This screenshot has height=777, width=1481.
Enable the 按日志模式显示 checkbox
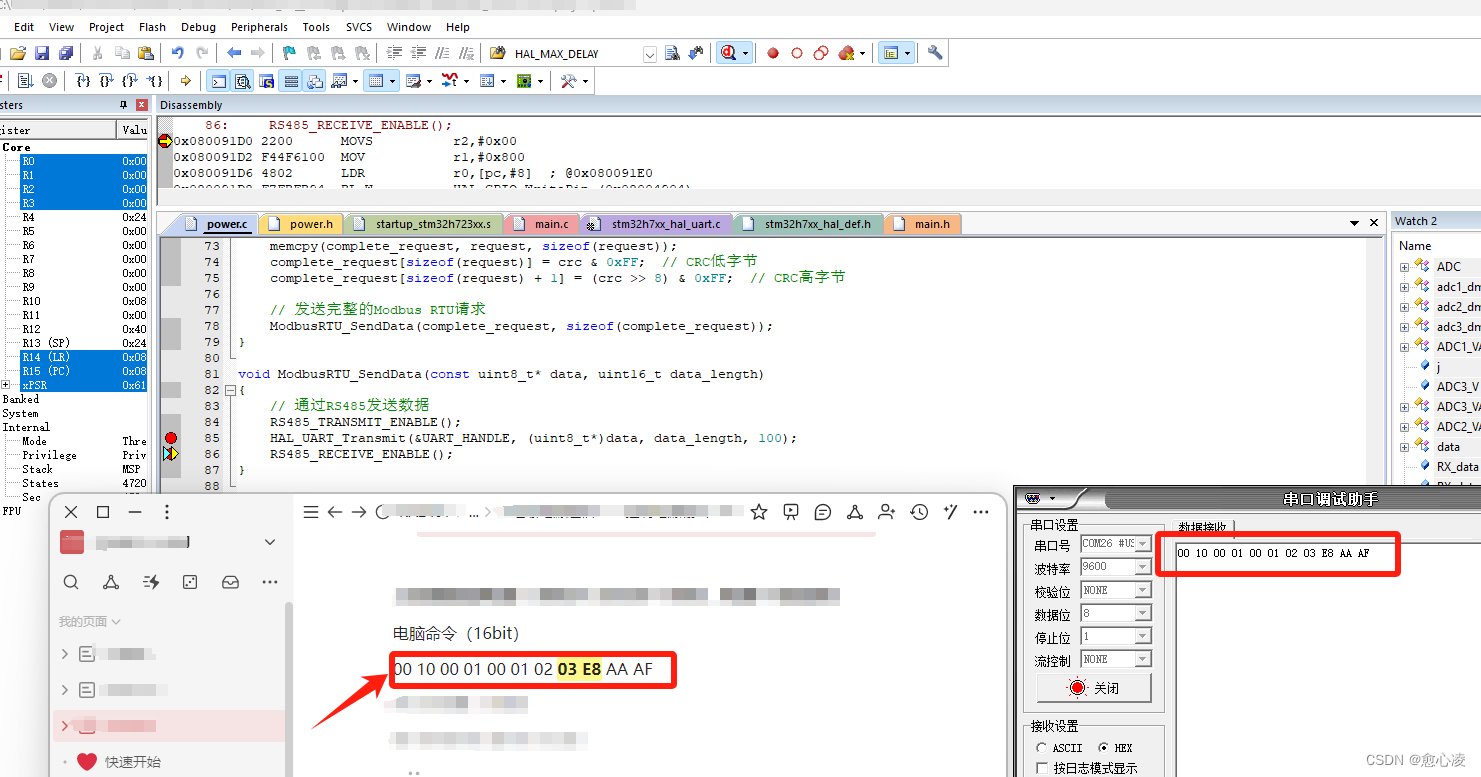(1040, 766)
